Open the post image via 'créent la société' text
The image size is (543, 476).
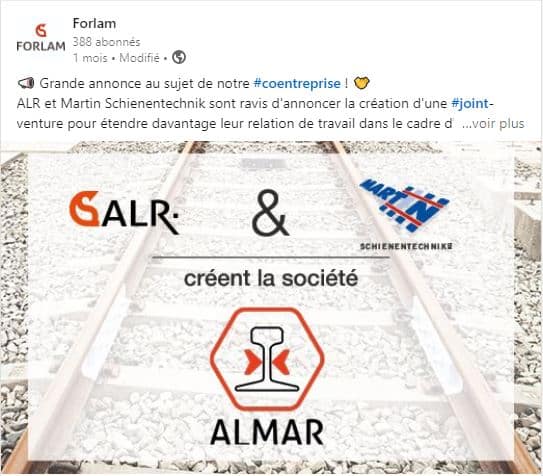coord(271,279)
